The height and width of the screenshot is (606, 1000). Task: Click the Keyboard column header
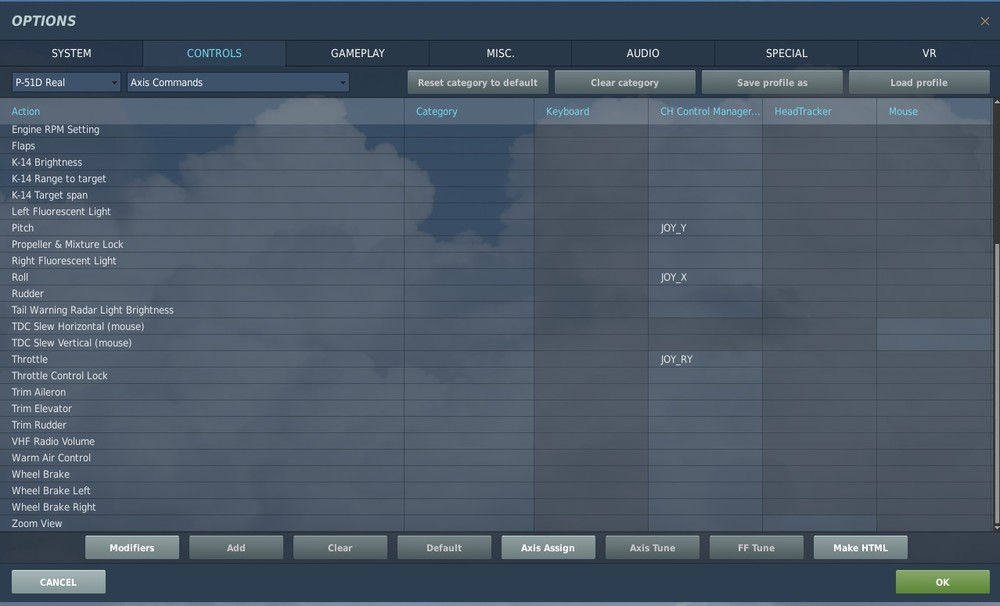pos(591,111)
